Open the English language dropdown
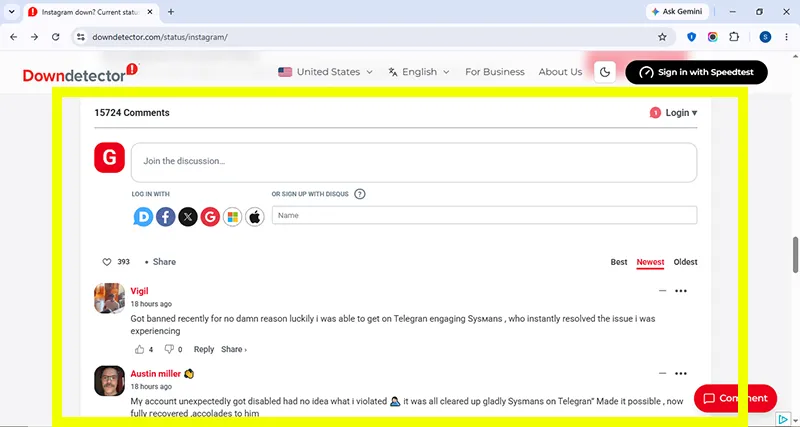The width and height of the screenshot is (800, 427). pos(419,72)
